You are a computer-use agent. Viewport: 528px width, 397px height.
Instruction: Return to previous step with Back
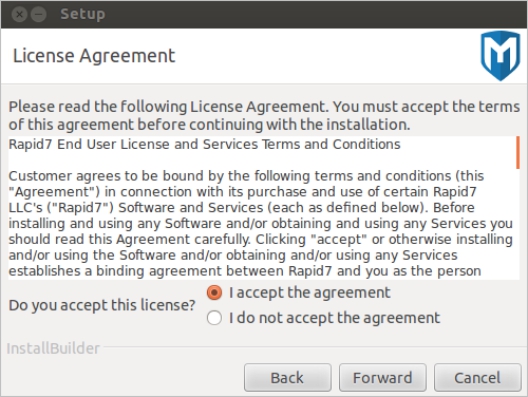(x=288, y=377)
